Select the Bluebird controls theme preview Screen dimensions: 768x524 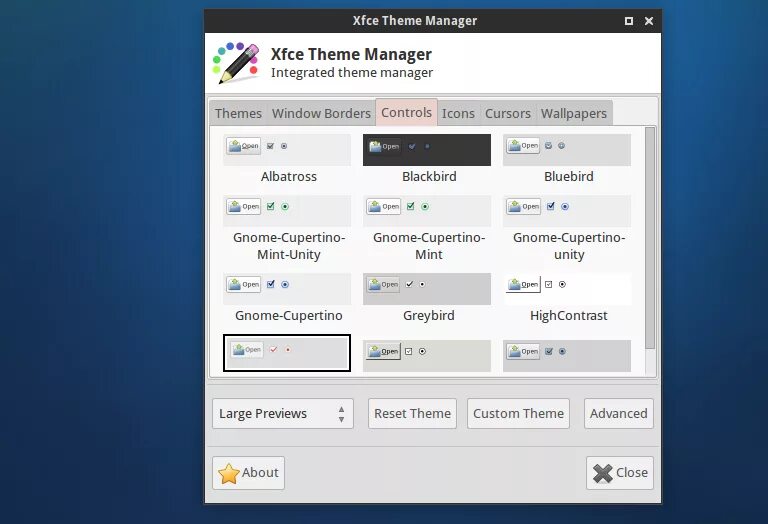pos(567,150)
